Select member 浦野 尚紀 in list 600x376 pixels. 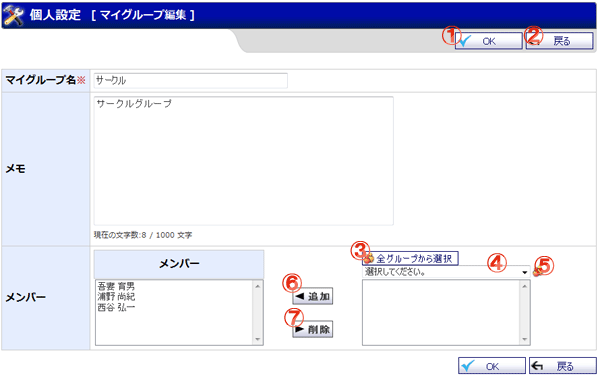click(116, 296)
